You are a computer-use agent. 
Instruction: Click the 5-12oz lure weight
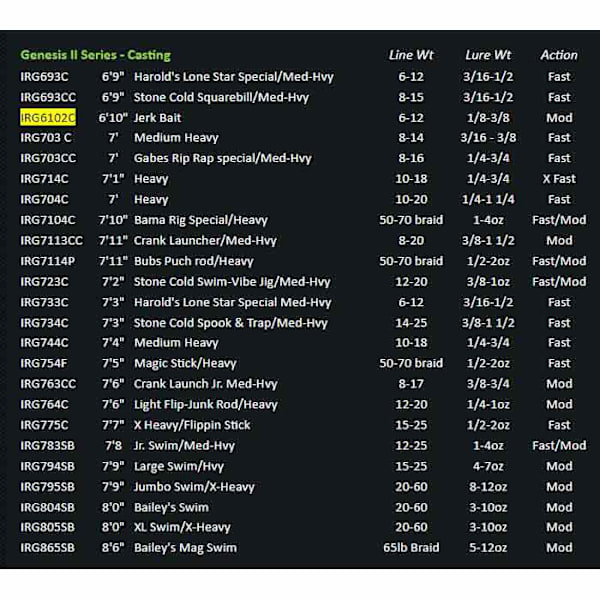[488, 548]
